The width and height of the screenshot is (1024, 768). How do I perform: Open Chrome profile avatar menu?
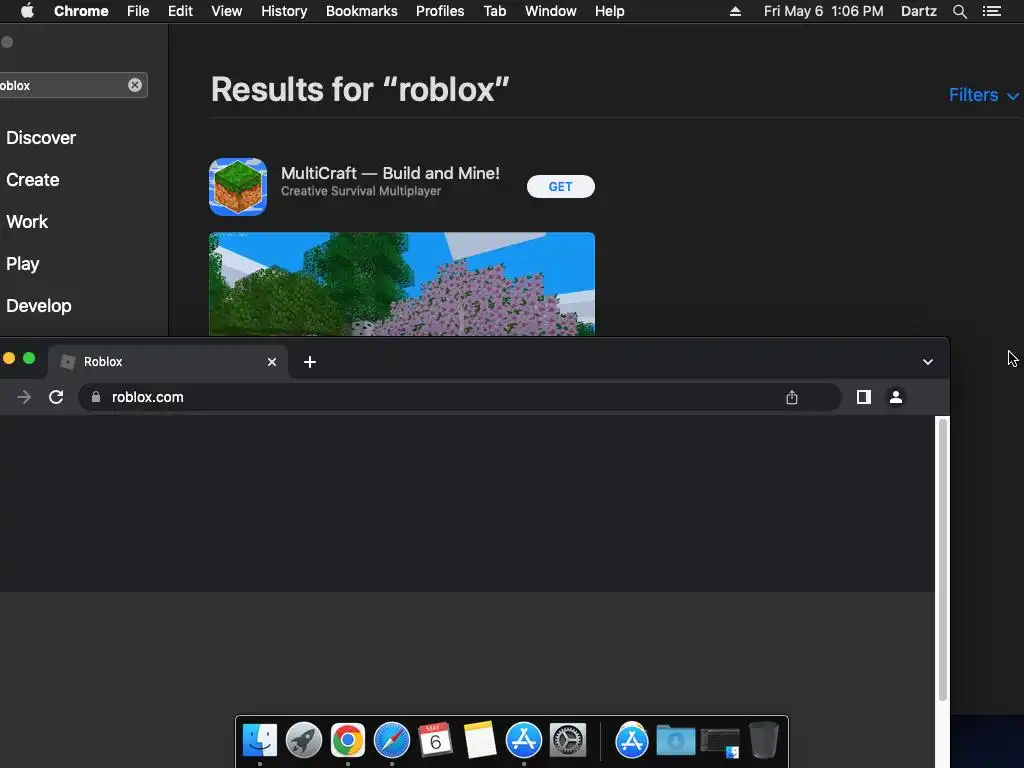click(896, 397)
